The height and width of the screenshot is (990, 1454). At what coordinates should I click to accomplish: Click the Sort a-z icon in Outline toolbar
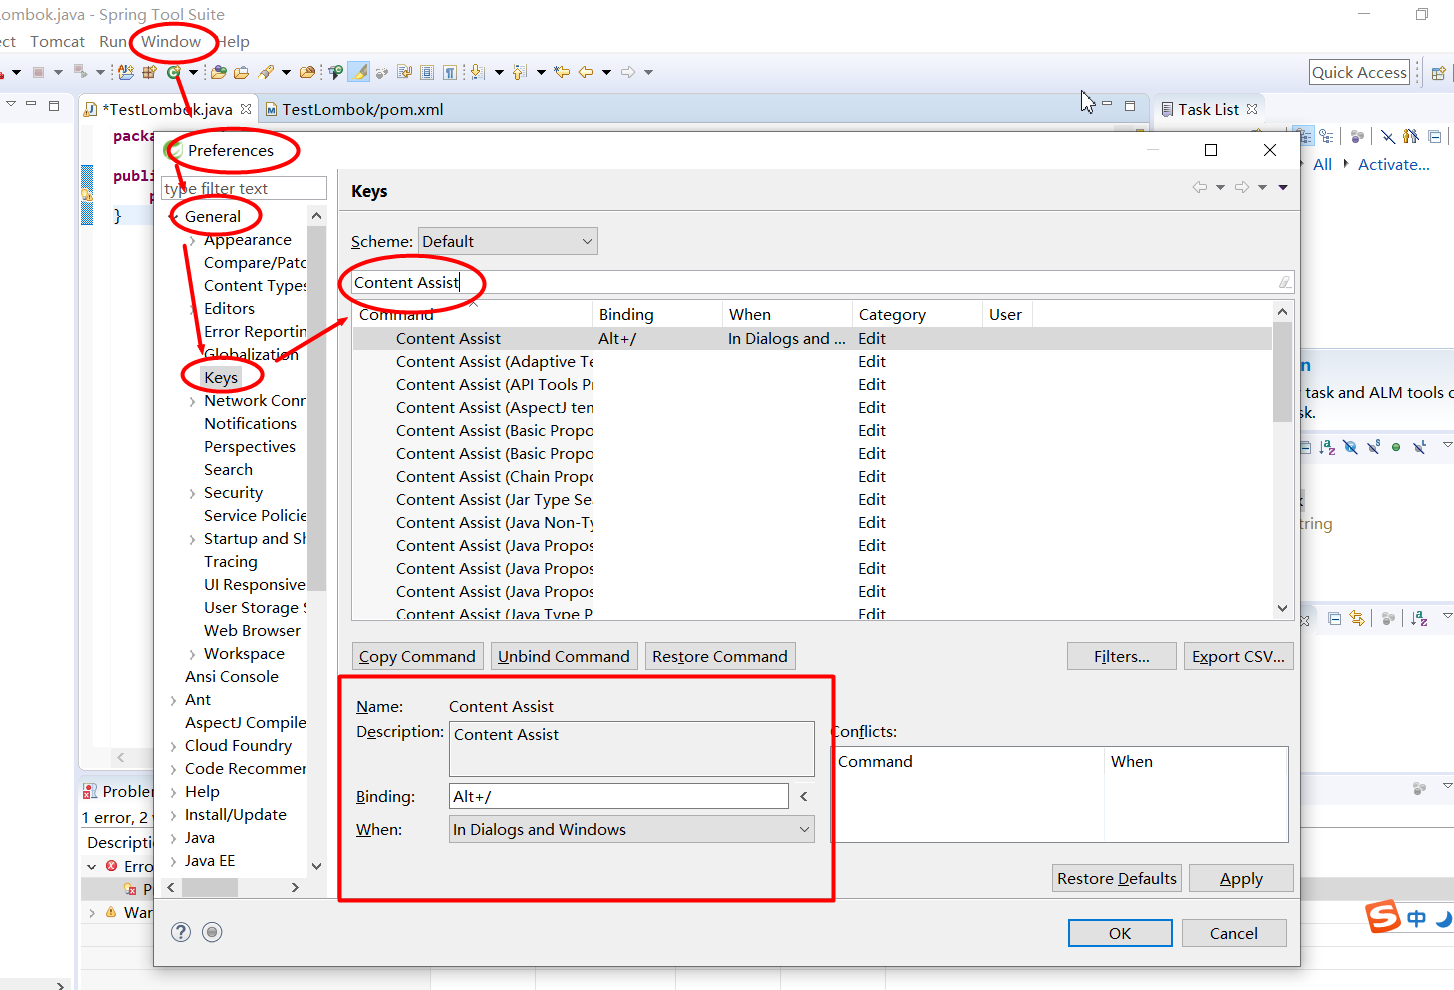[1327, 447]
